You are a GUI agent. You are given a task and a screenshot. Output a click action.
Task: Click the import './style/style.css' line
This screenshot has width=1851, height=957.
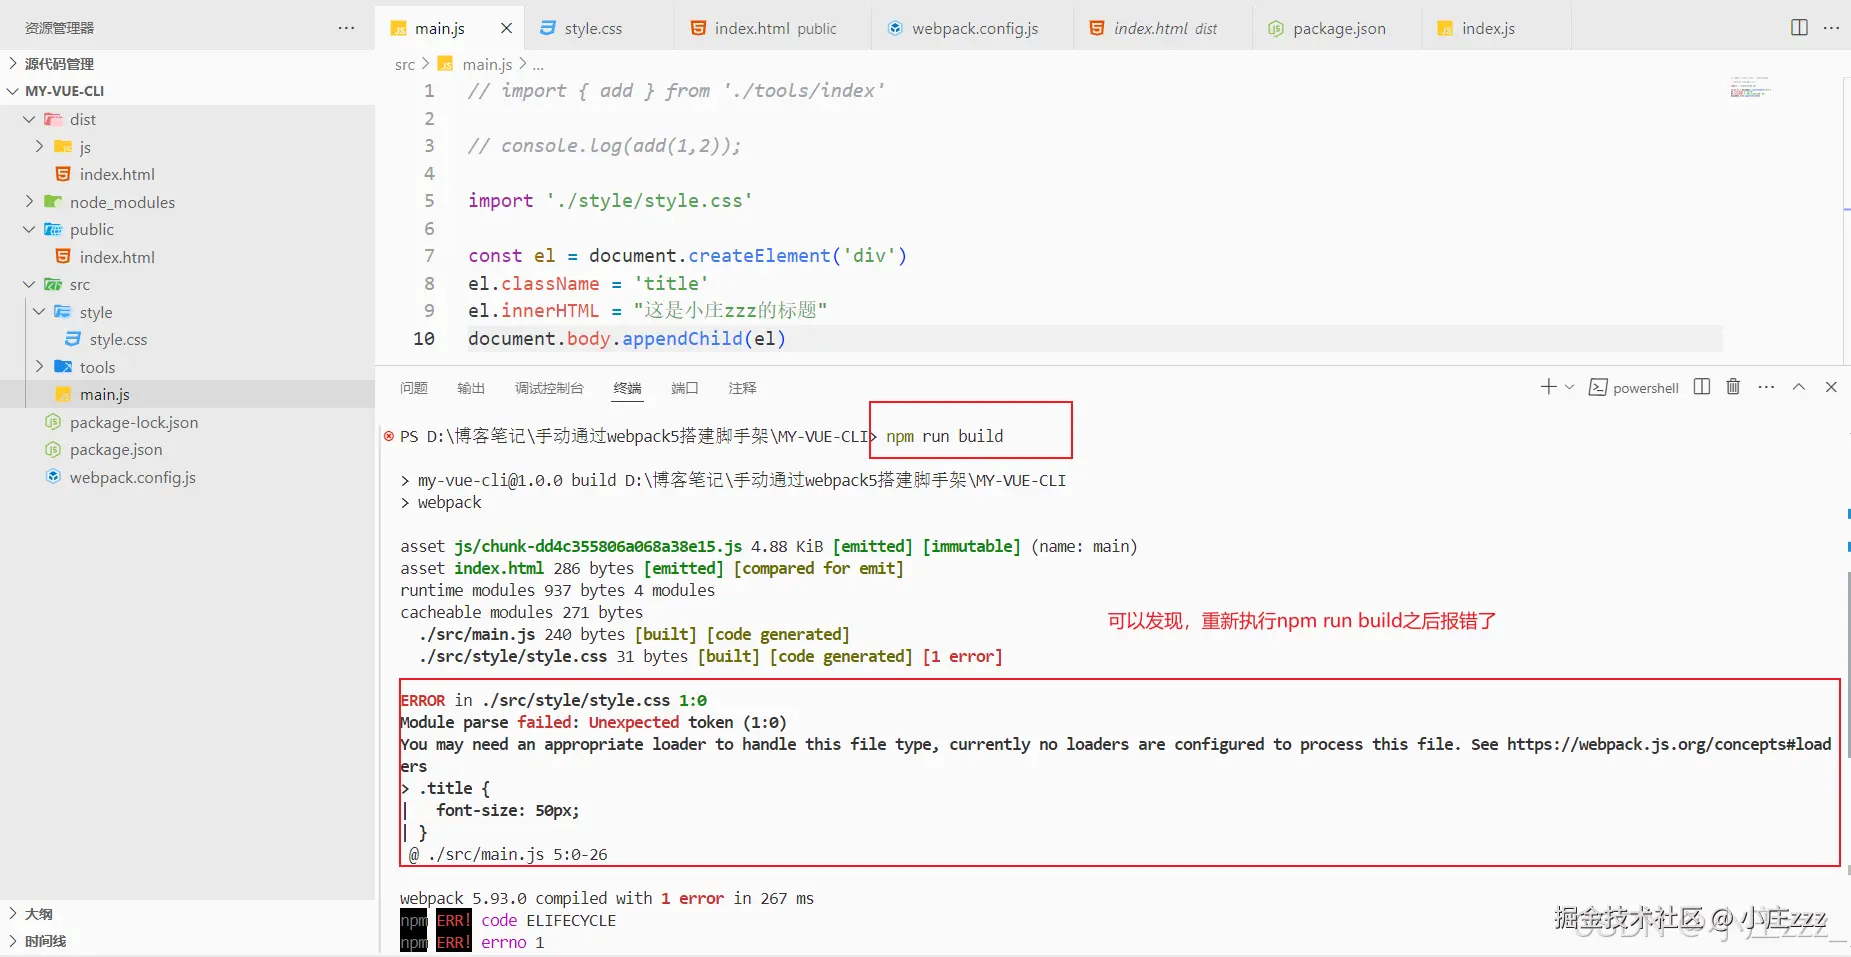click(610, 201)
